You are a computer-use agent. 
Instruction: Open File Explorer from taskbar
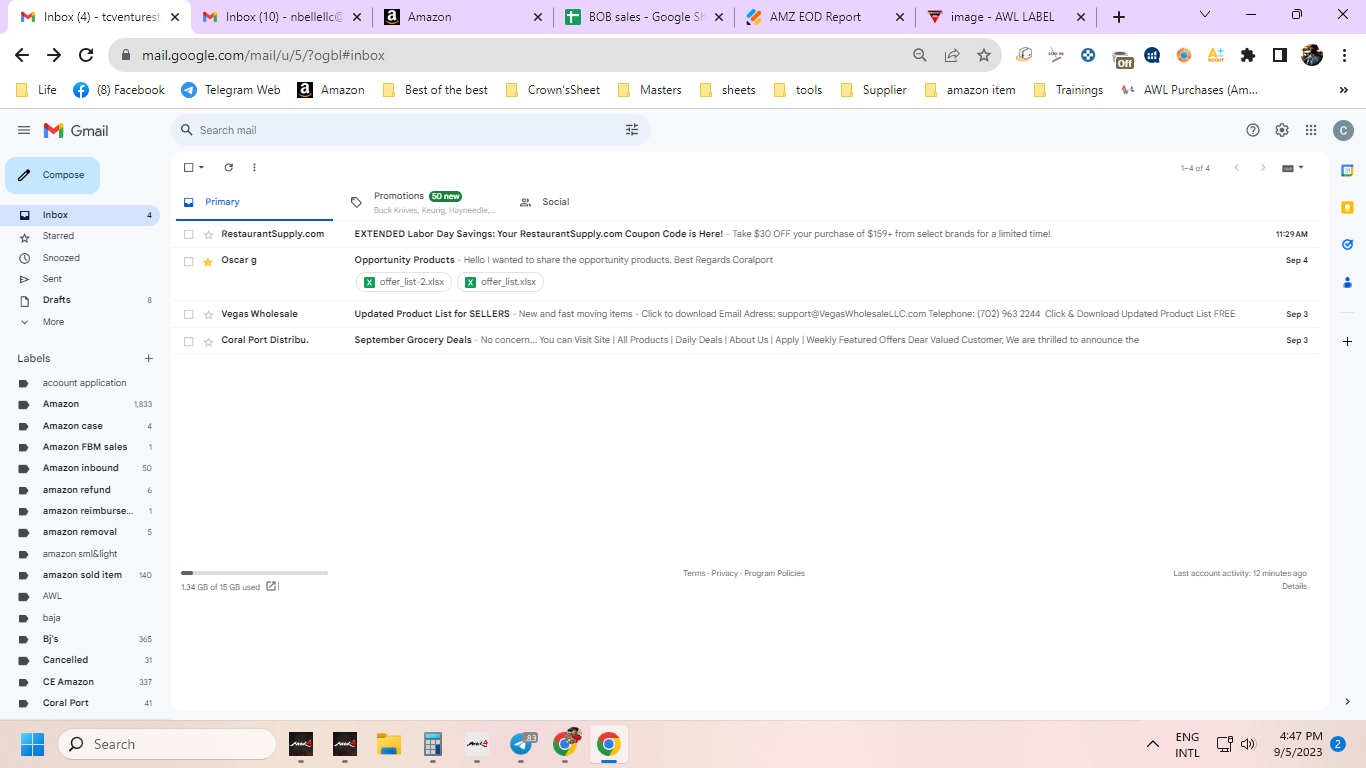tap(389, 744)
